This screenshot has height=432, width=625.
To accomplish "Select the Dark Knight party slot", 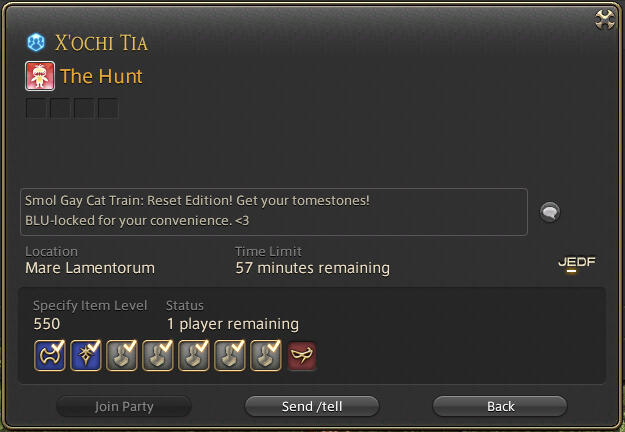I will [86, 355].
